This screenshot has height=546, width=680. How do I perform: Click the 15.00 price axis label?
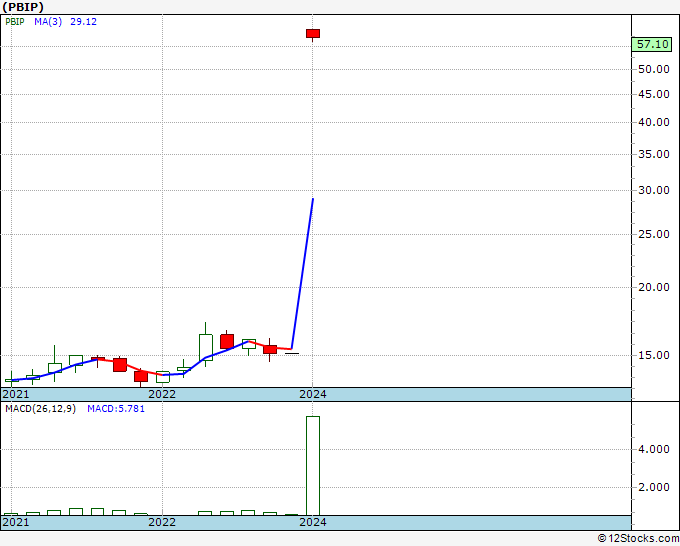click(x=654, y=355)
